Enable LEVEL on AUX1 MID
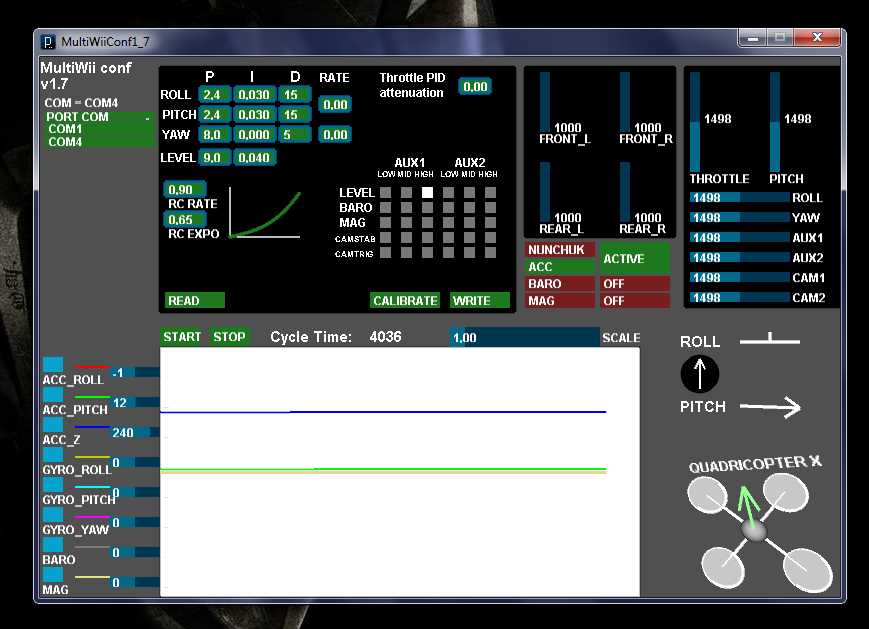The image size is (869, 629). (x=406, y=192)
